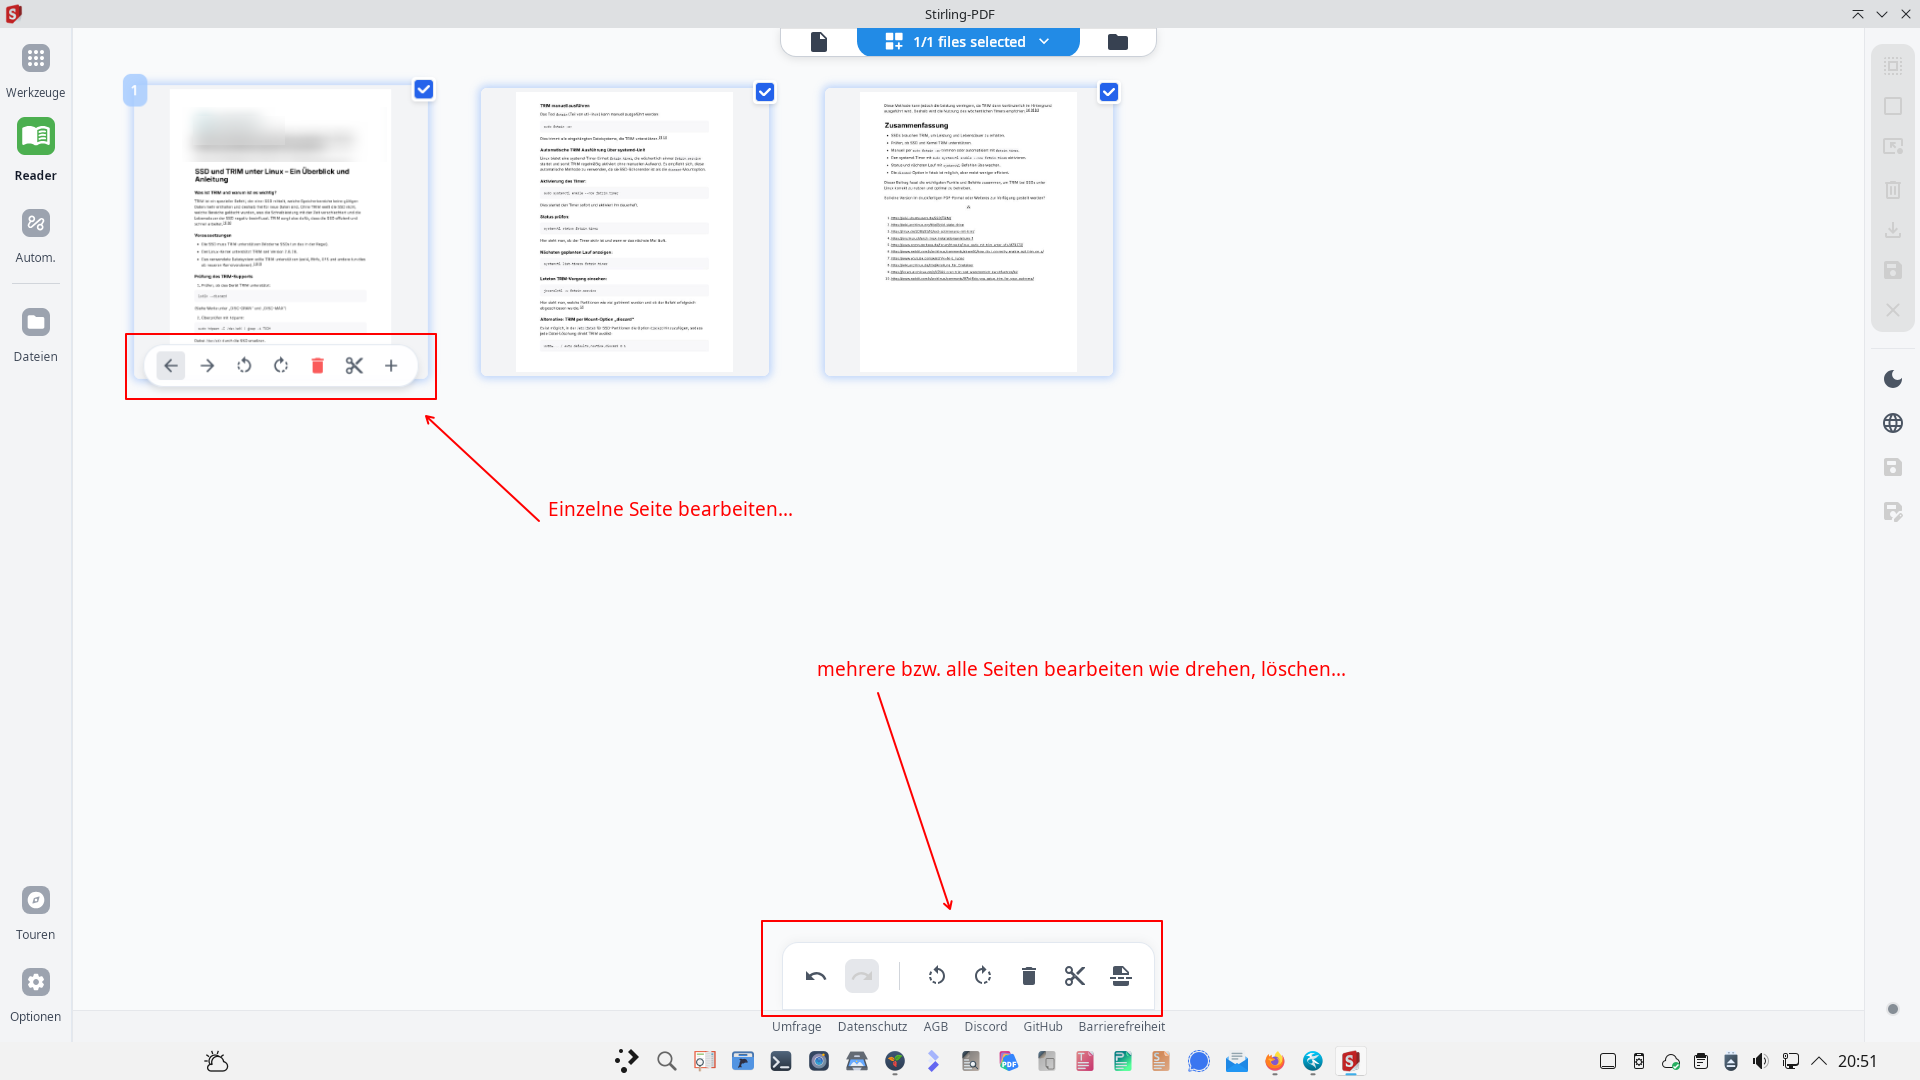Open the Datenschutz footer link

872,1027
